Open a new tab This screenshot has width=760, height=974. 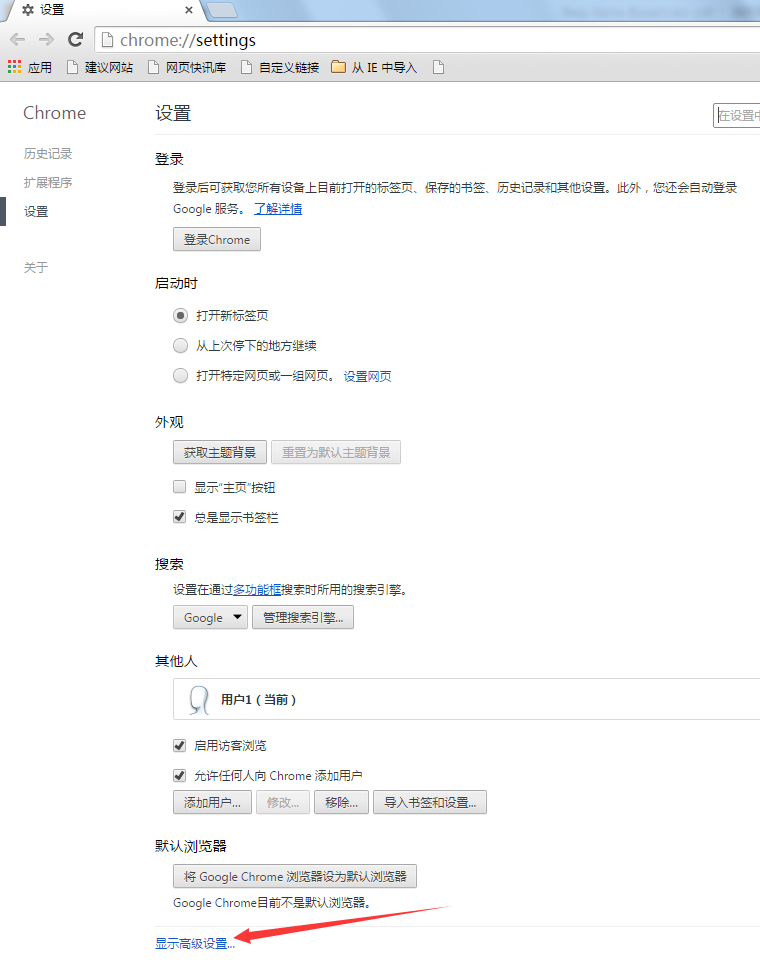[222, 10]
